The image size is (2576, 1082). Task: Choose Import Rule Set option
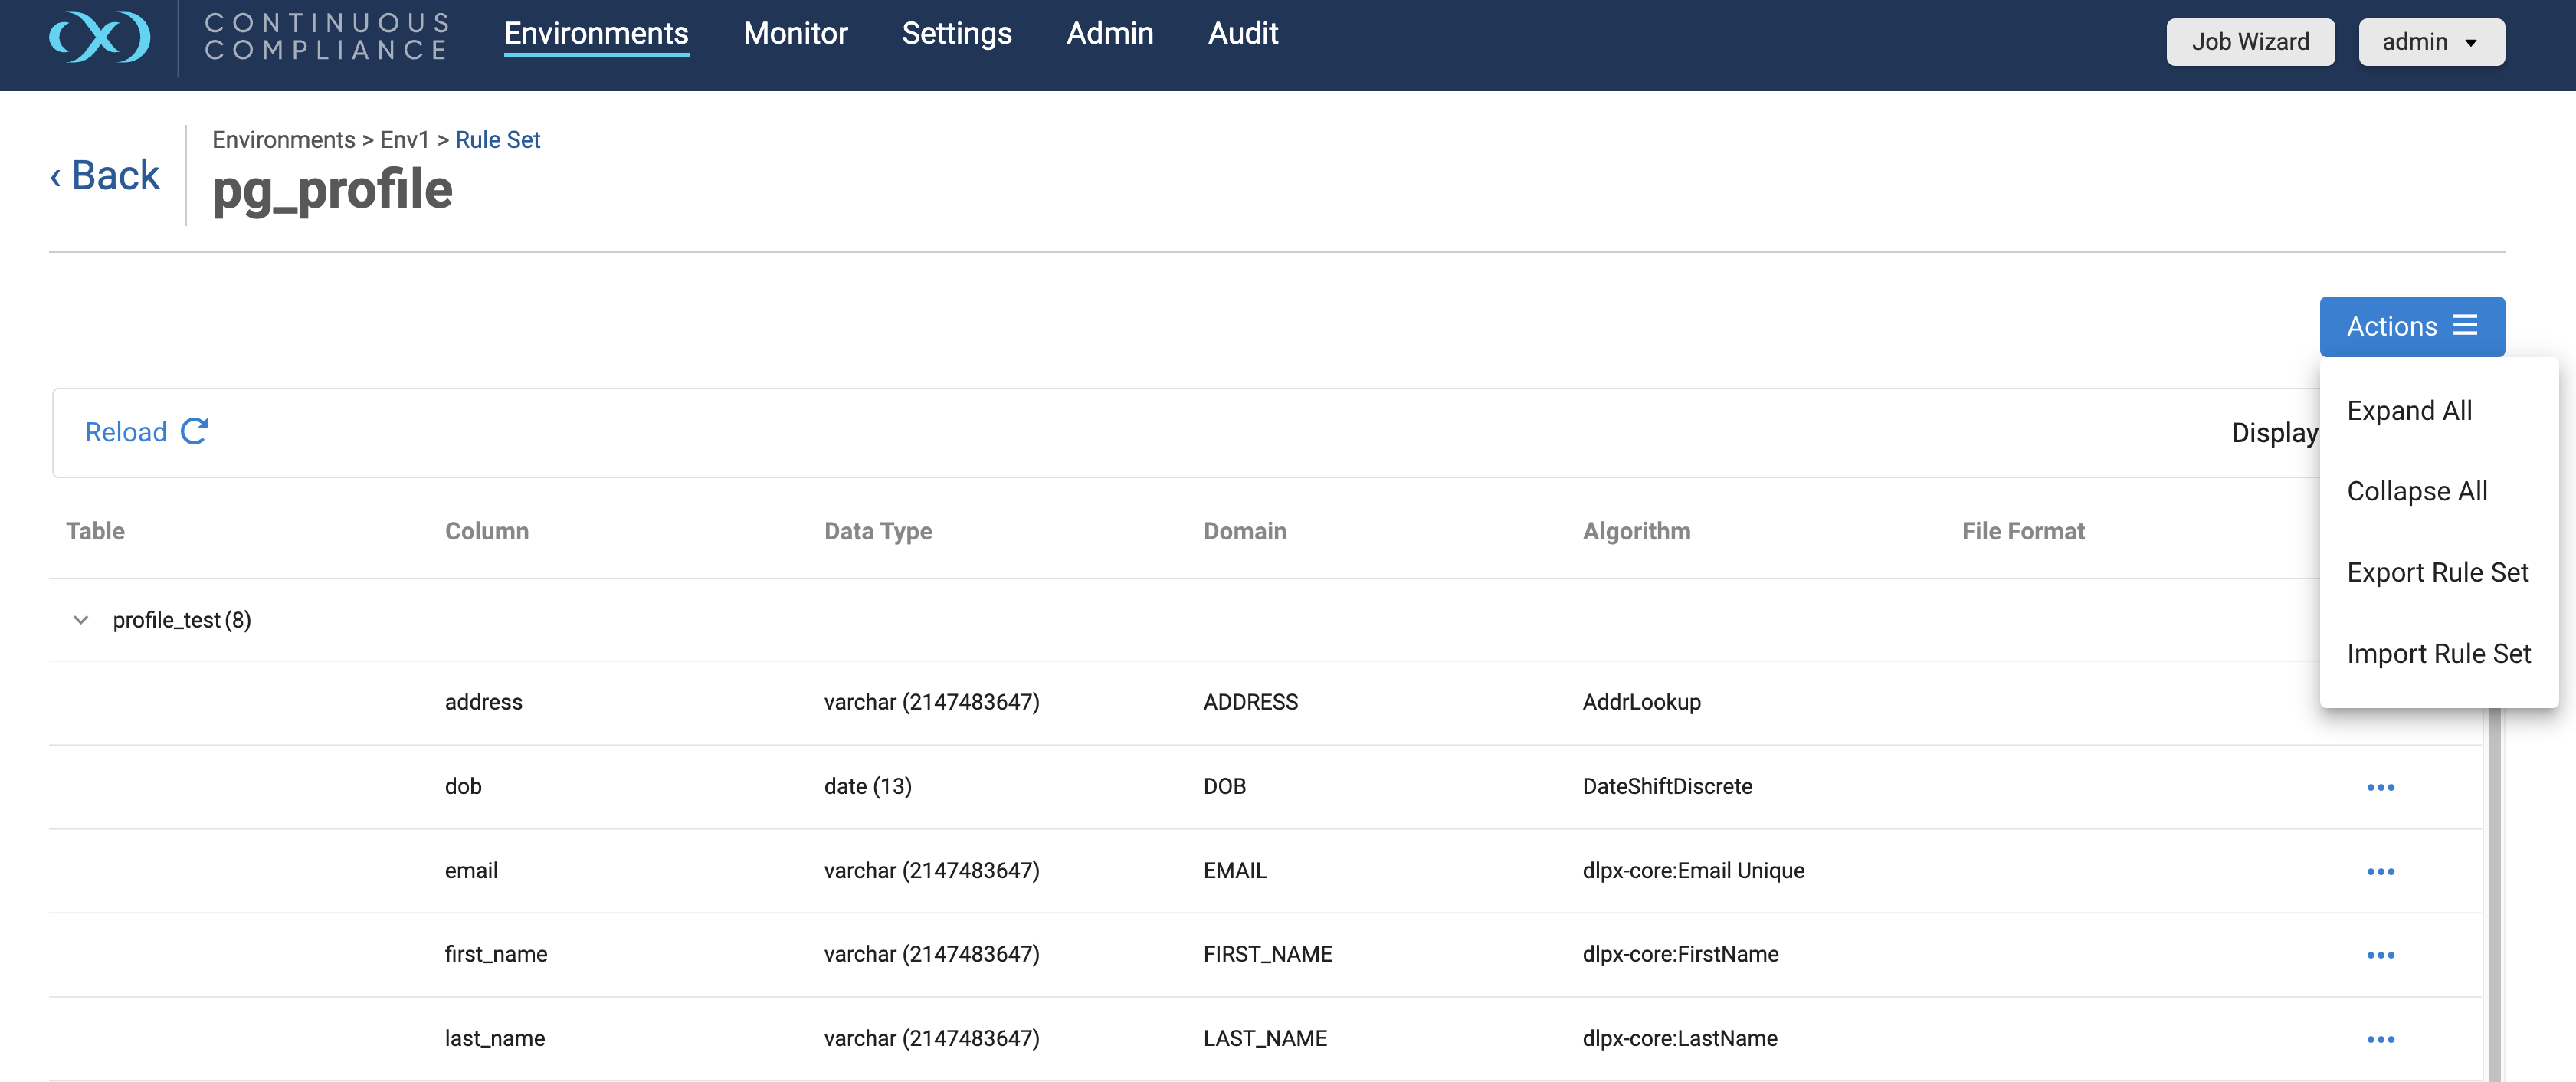coord(2438,653)
